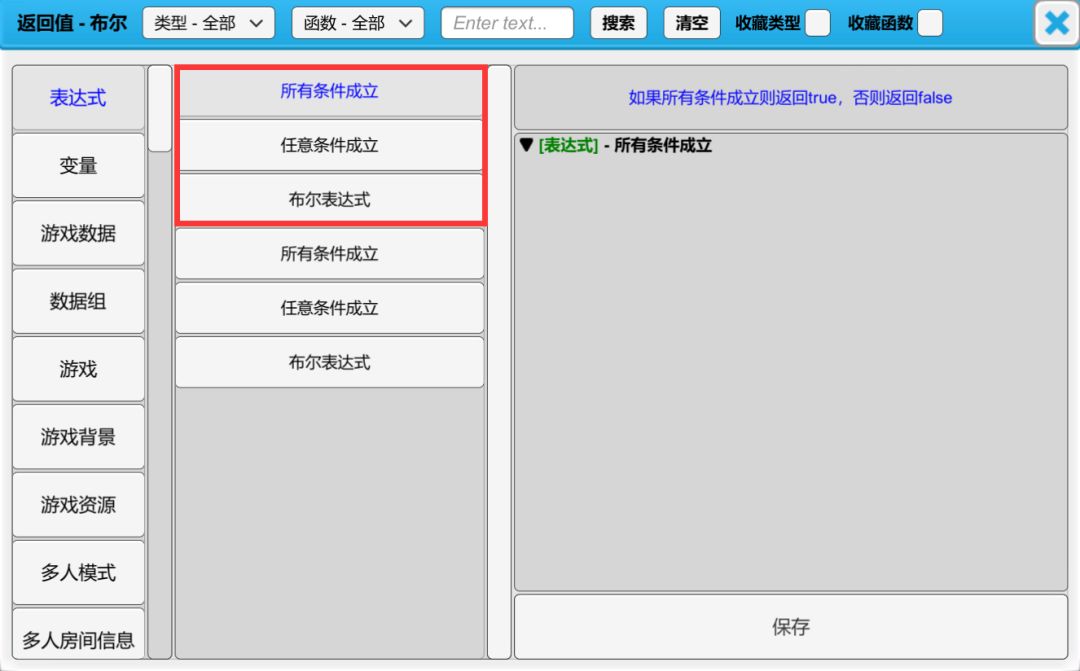
Task: Select the 游戏数据 category tab
Action: point(78,234)
